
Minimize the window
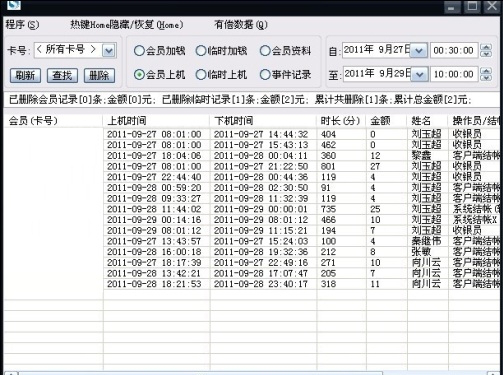click(x=452, y=6)
